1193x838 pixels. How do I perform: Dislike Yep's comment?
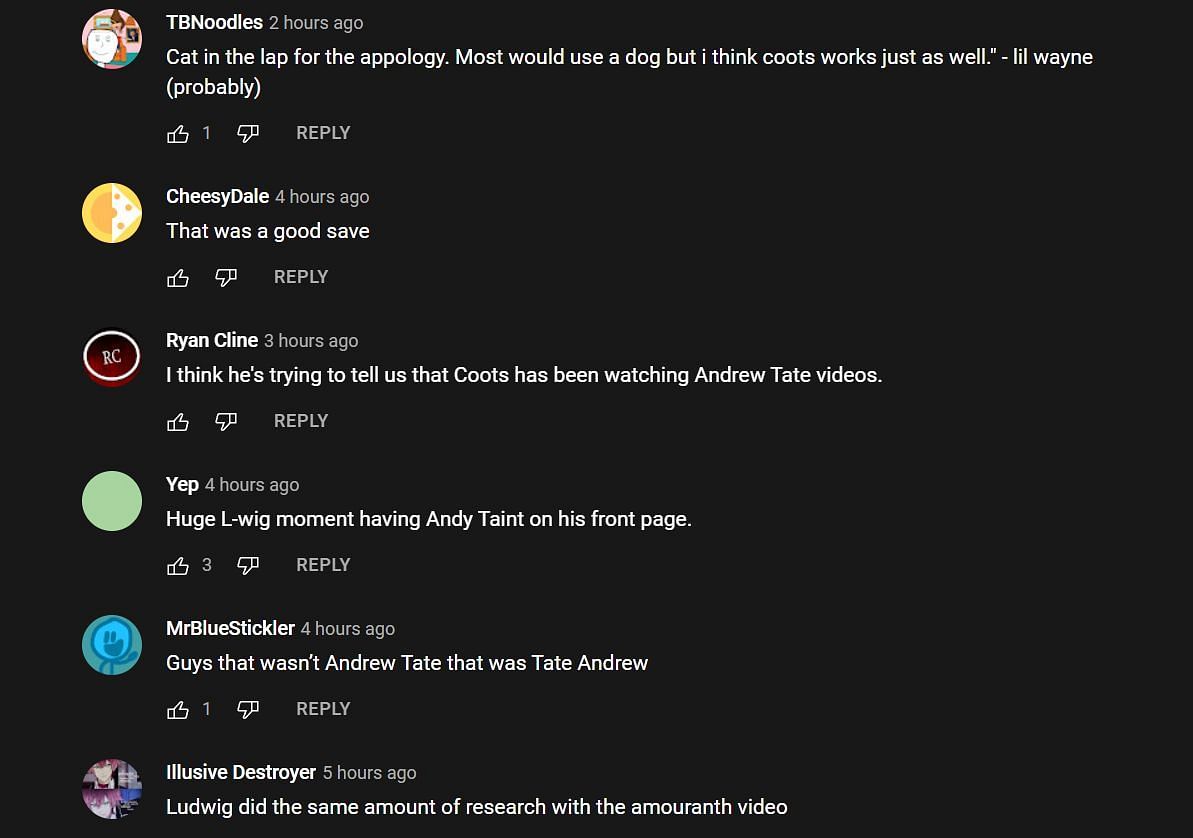tap(248, 565)
